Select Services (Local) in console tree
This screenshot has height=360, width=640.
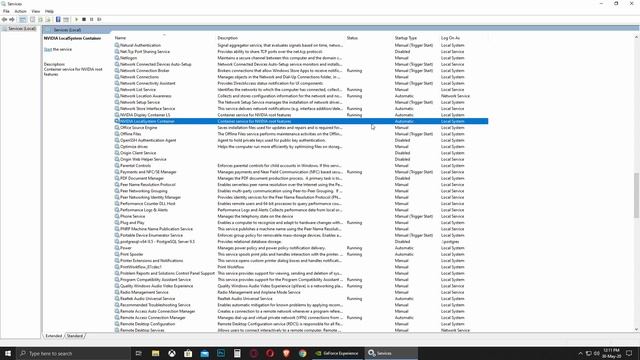[22, 29]
